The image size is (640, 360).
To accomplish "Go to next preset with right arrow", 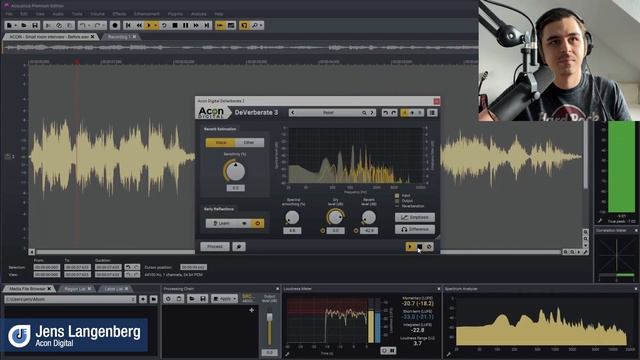I will [x=372, y=113].
